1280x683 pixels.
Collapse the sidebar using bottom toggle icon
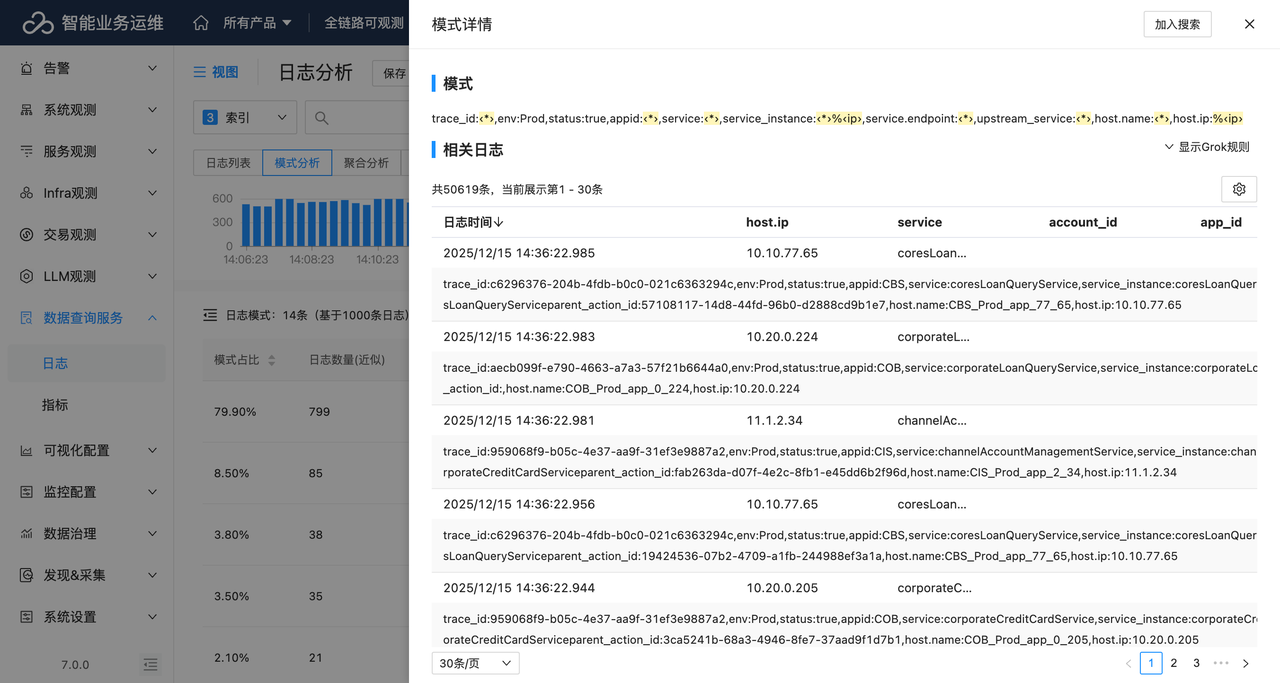pyautogui.click(x=150, y=664)
